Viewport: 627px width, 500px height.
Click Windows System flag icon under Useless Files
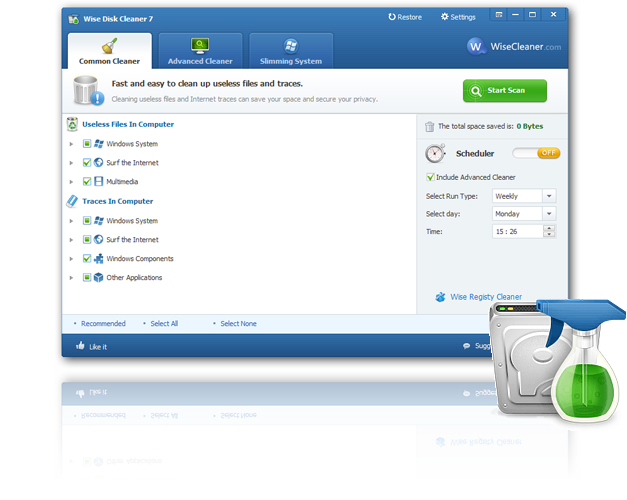click(98, 144)
